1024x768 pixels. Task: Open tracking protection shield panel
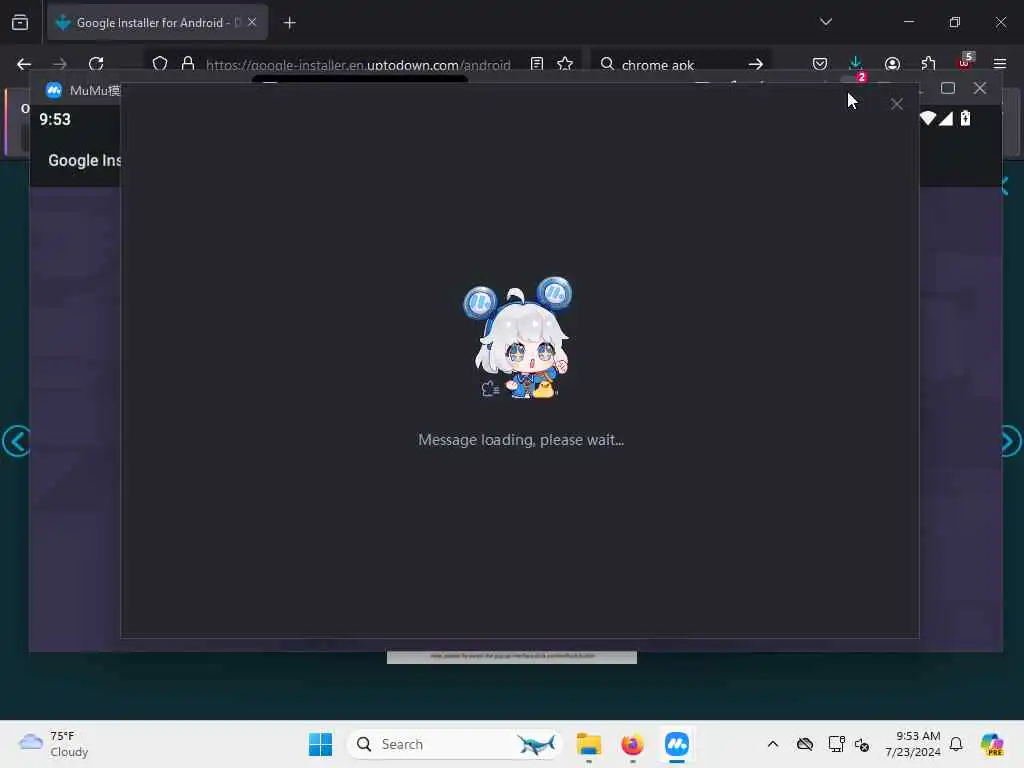point(160,64)
